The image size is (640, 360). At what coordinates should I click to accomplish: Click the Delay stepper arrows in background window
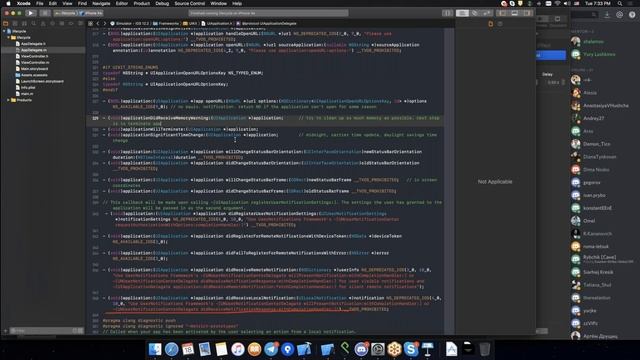[564, 82]
